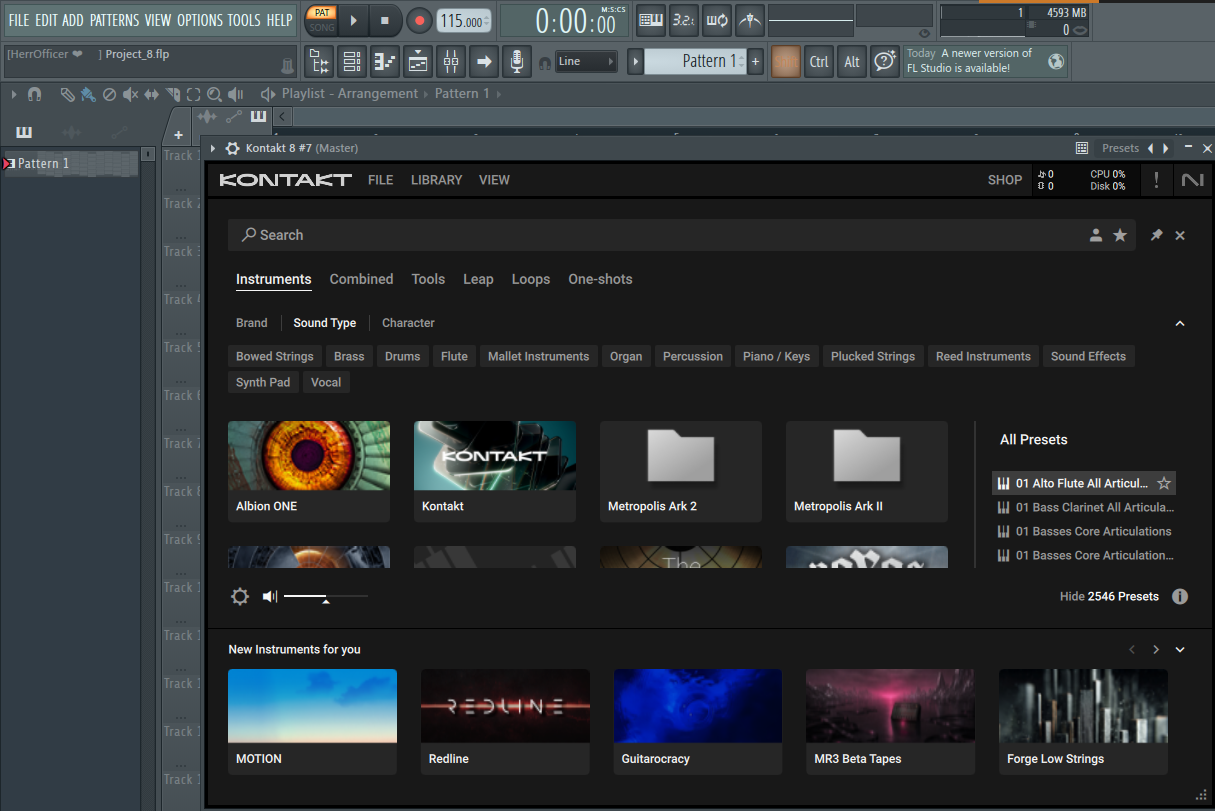The image size is (1215, 811).
Task: Select the Playback speaker tool in Playlist
Action: tap(236, 94)
